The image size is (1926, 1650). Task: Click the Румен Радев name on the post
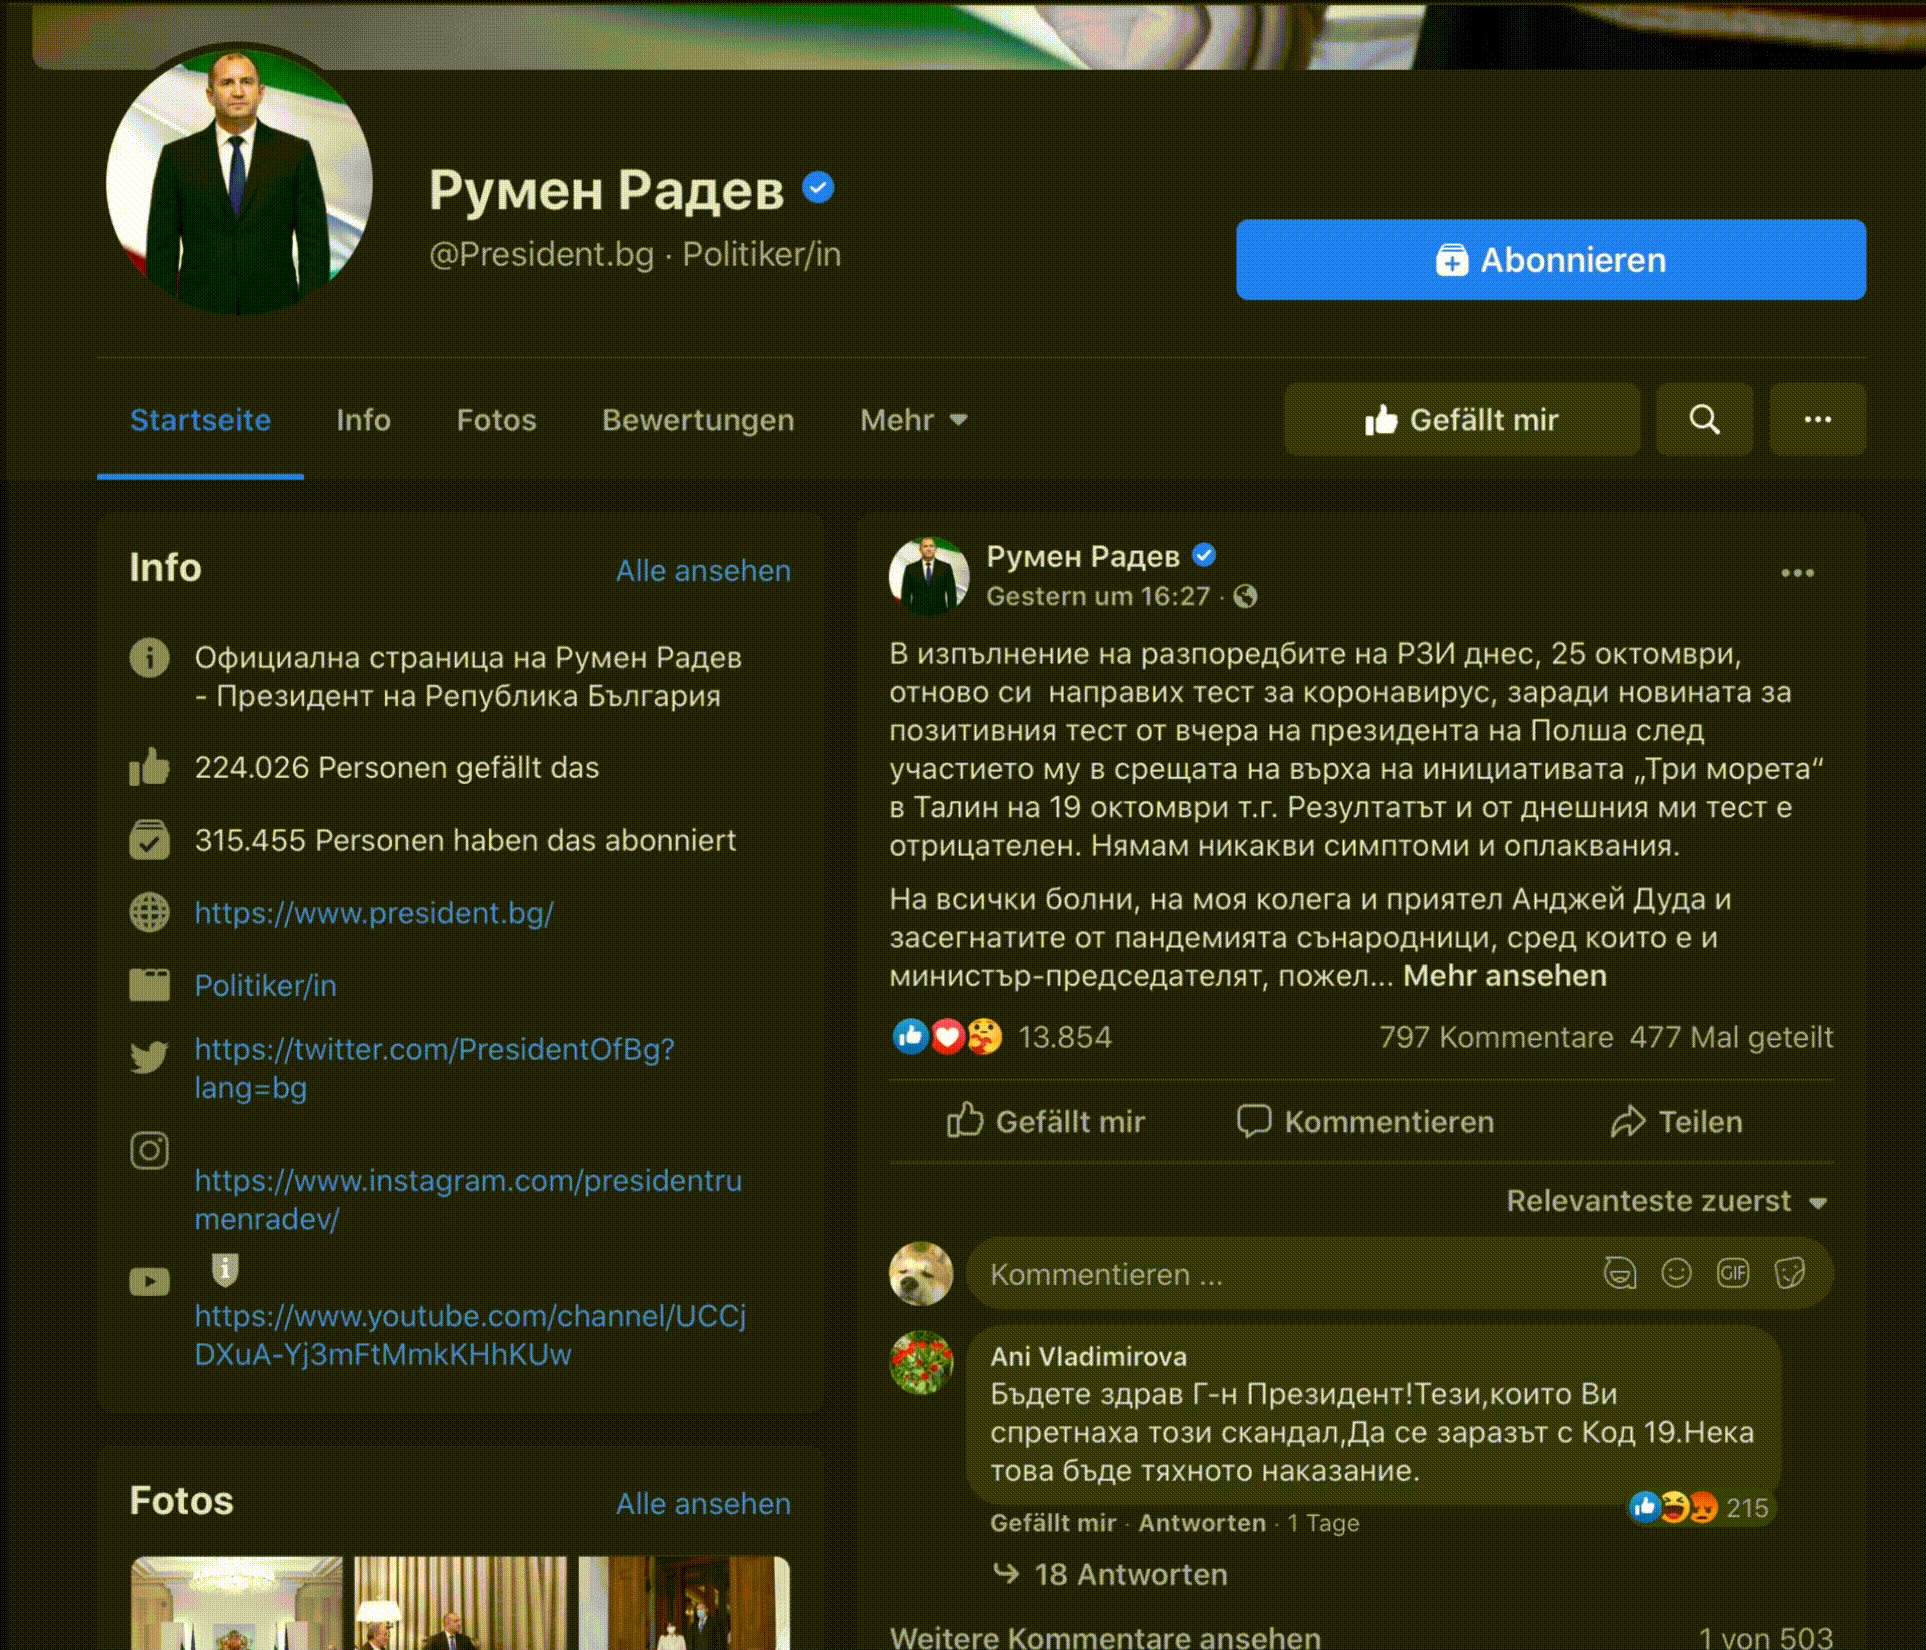tap(1083, 556)
